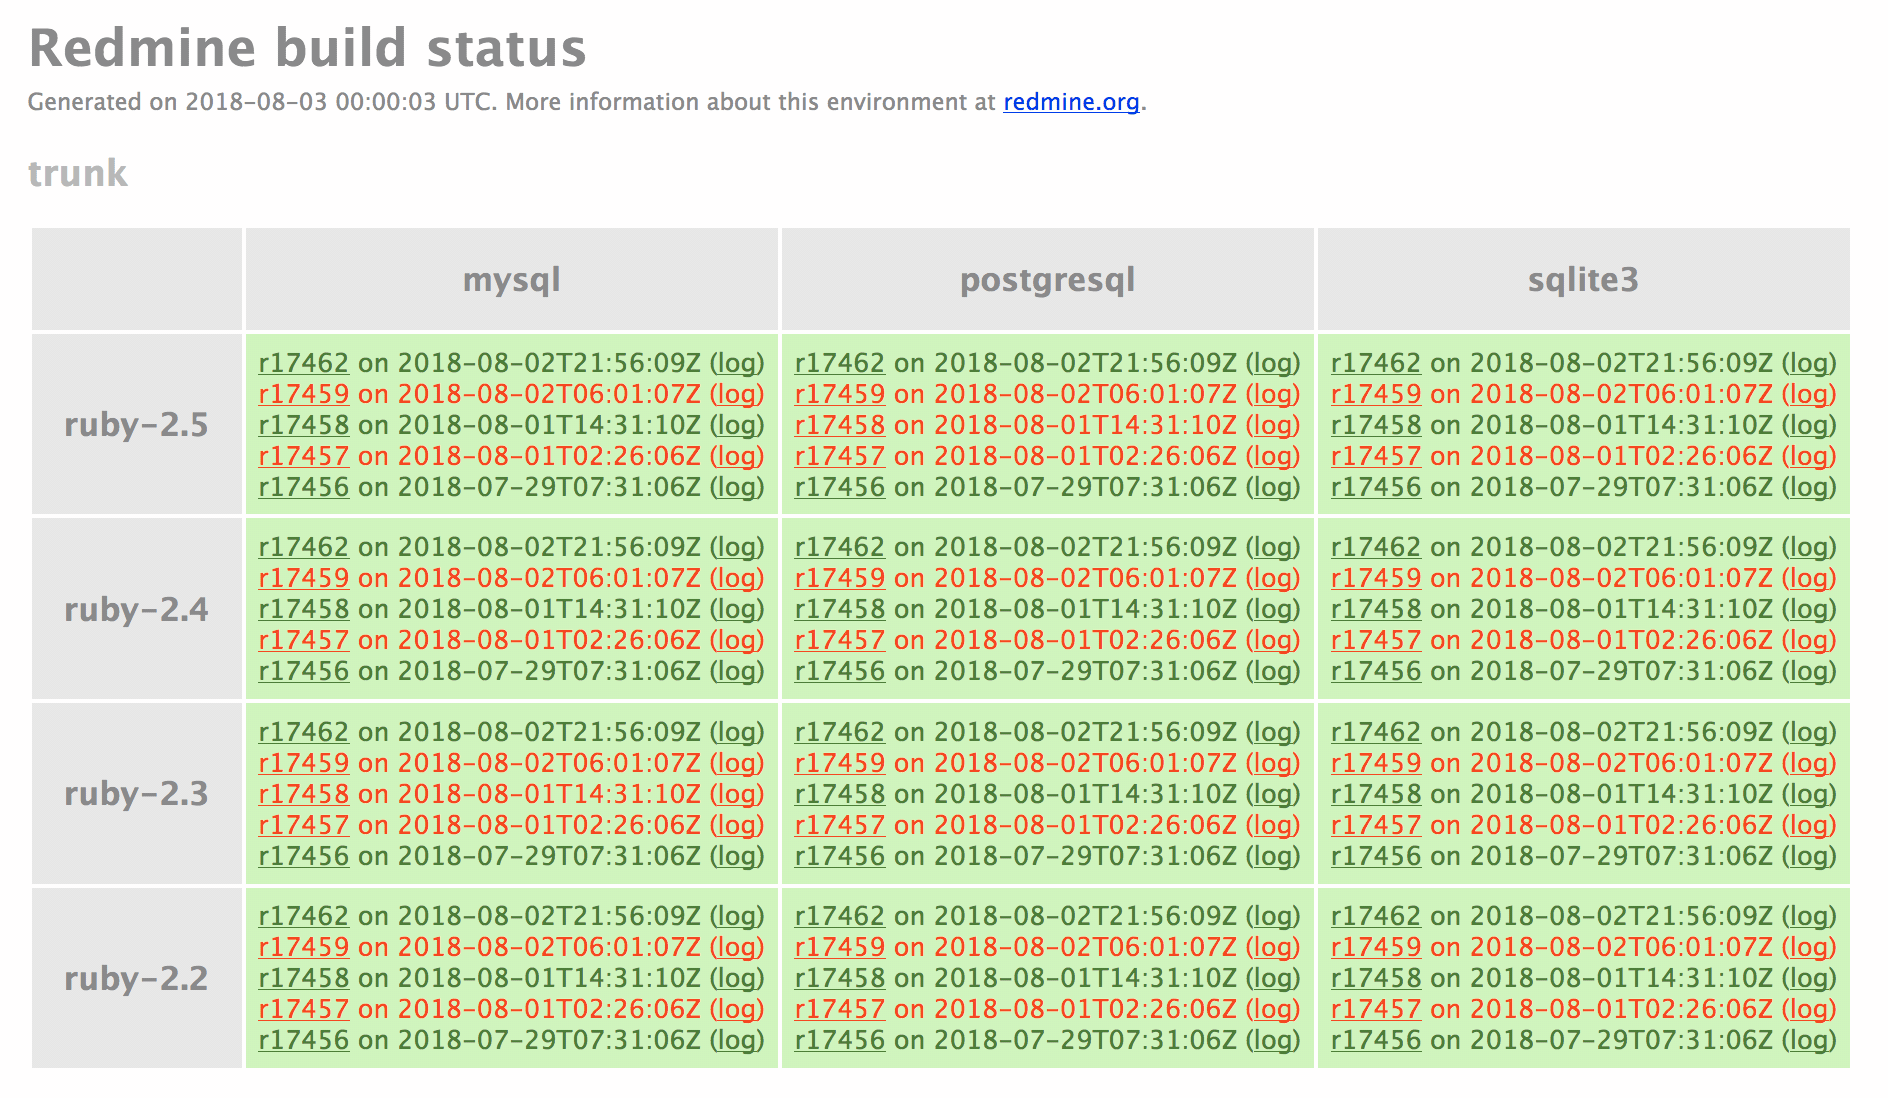The width and height of the screenshot is (1888, 1098).
Task: Open r17456 link in ruby-2.2 sqlite3 cell
Action: 1376,1040
